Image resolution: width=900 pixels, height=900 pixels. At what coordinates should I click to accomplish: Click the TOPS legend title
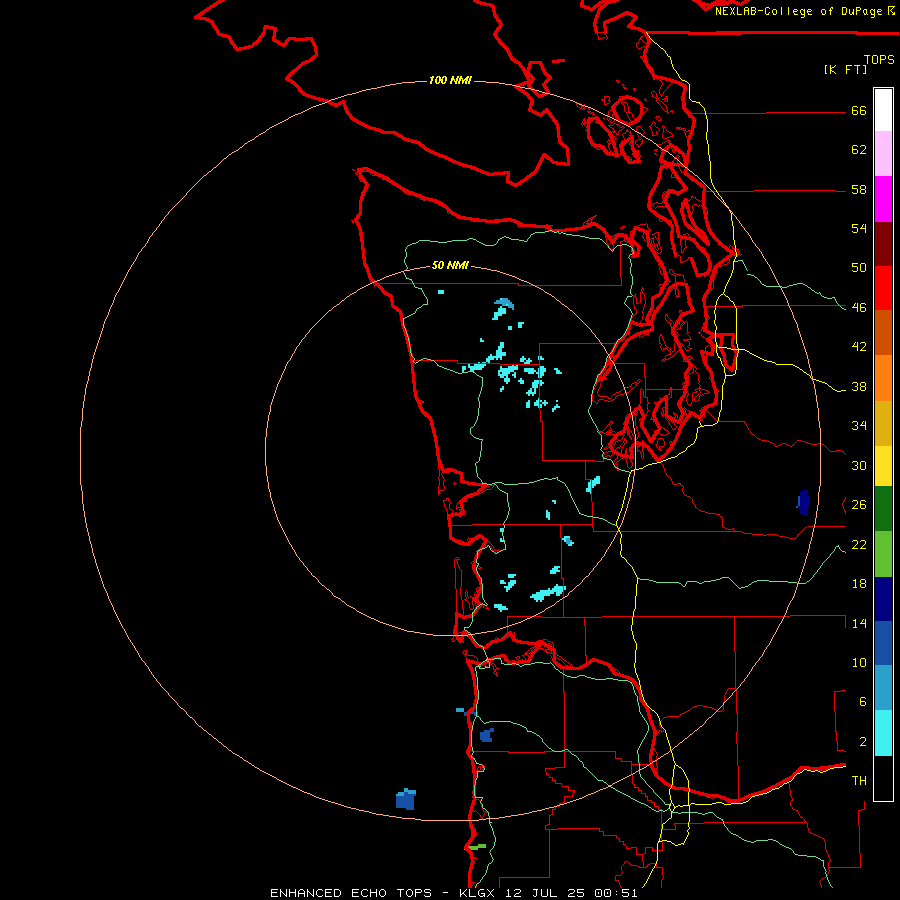879,59
